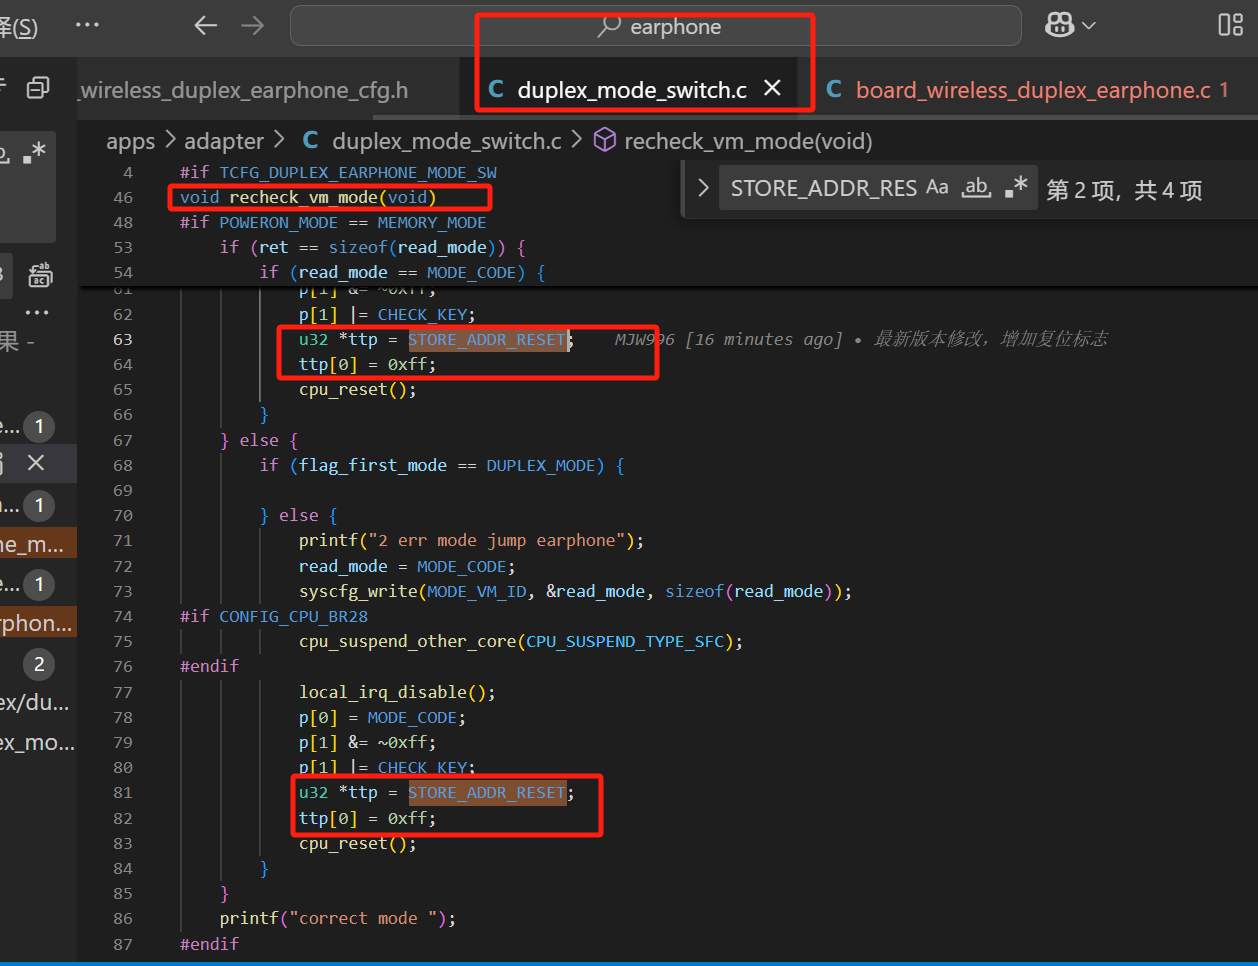Open the Copilot dropdown arrow
Image resolution: width=1258 pixels, height=966 pixels.
pyautogui.click(x=1089, y=26)
